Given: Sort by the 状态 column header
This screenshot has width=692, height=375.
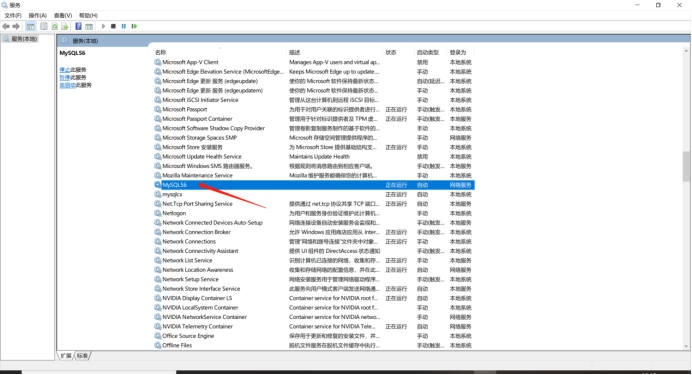Looking at the screenshot, I should point(391,52).
